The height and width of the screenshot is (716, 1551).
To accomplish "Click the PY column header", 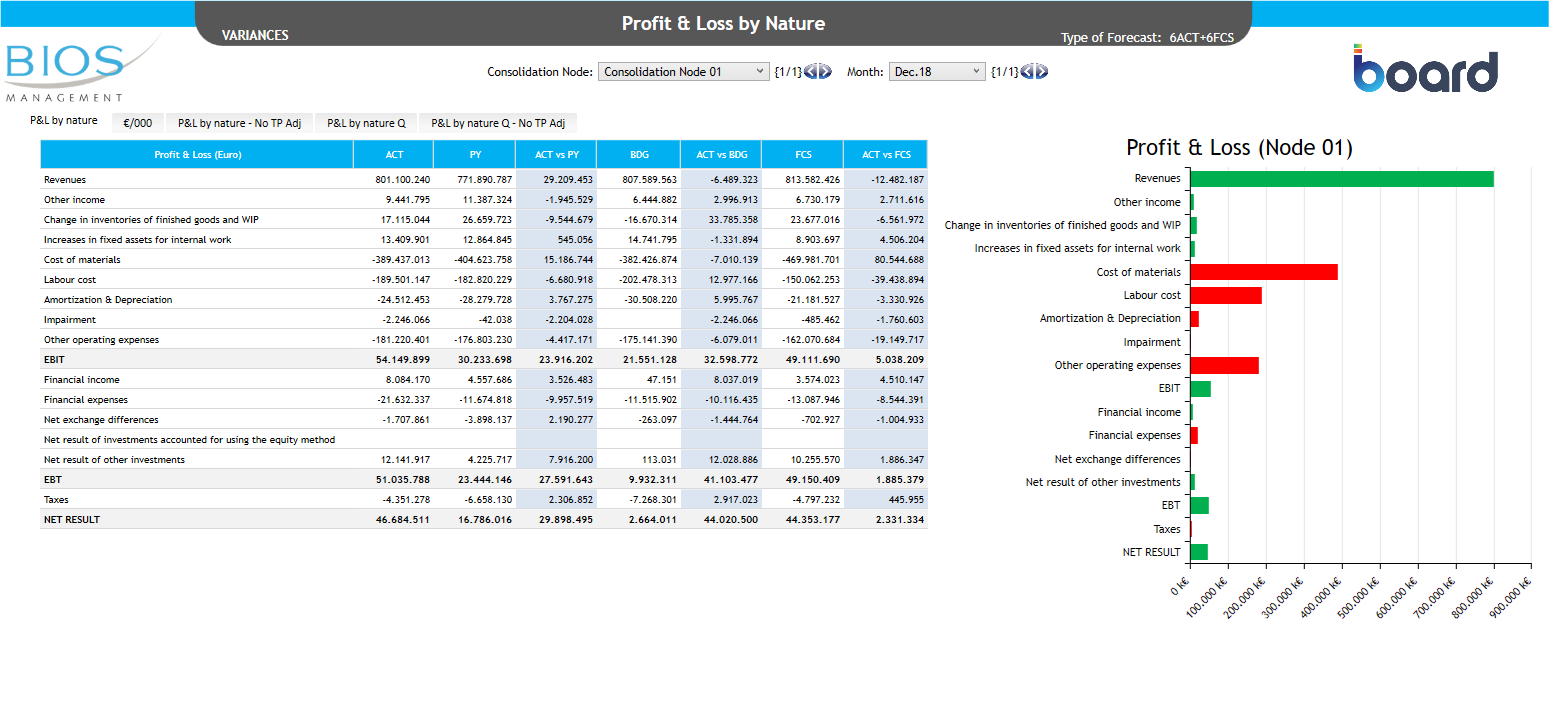I will point(475,154).
